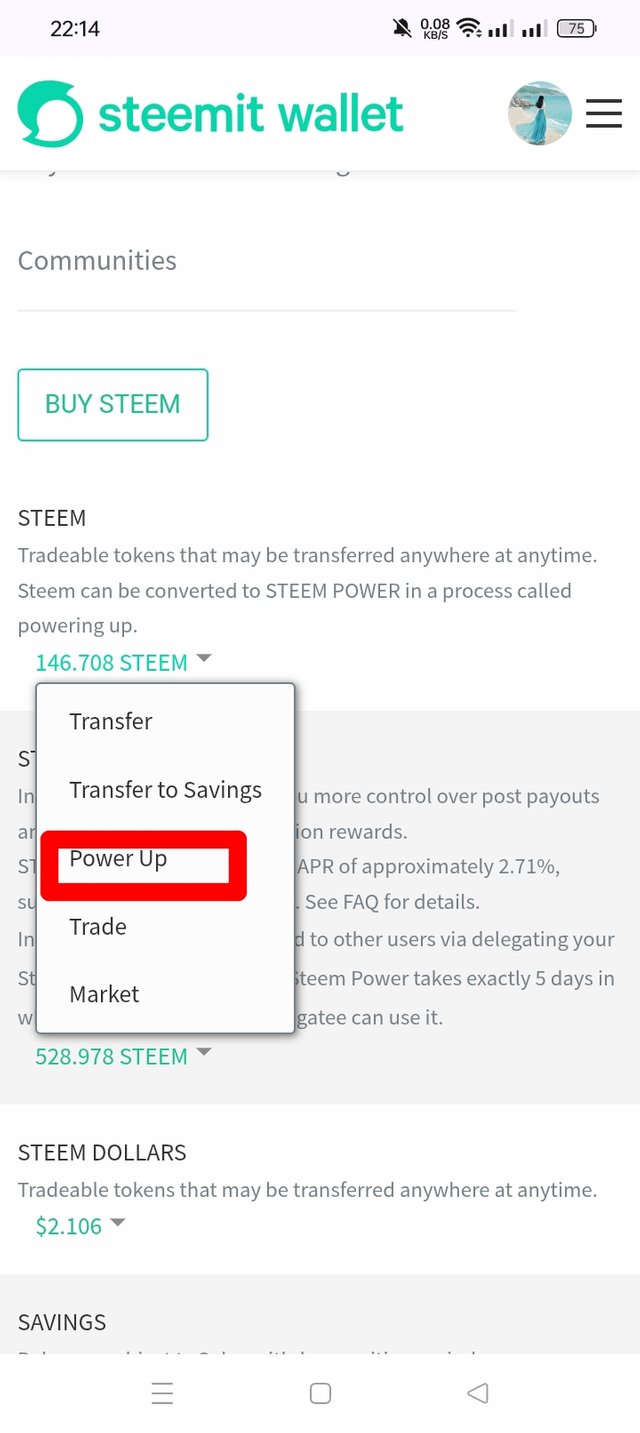Tap the Wi-Fi status icon

click(468, 29)
